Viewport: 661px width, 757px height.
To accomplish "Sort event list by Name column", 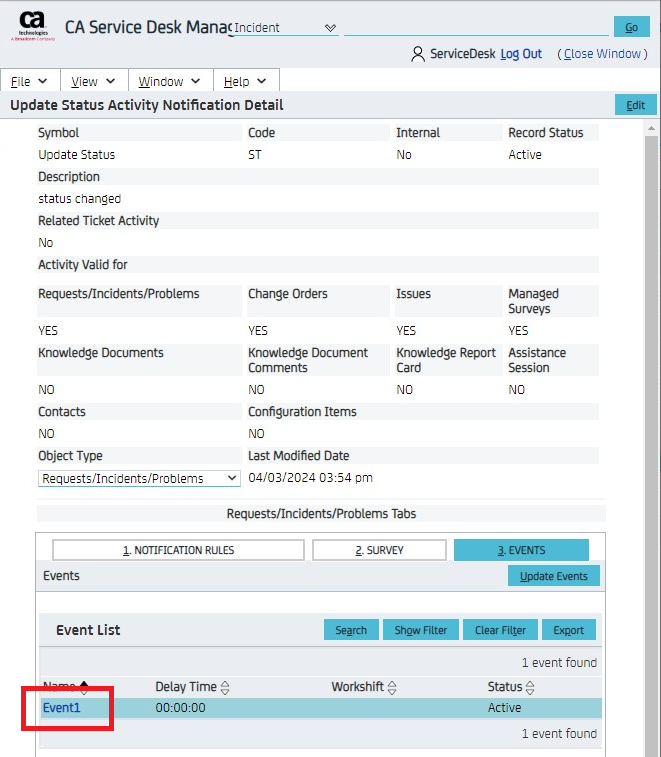I will pos(84,687).
